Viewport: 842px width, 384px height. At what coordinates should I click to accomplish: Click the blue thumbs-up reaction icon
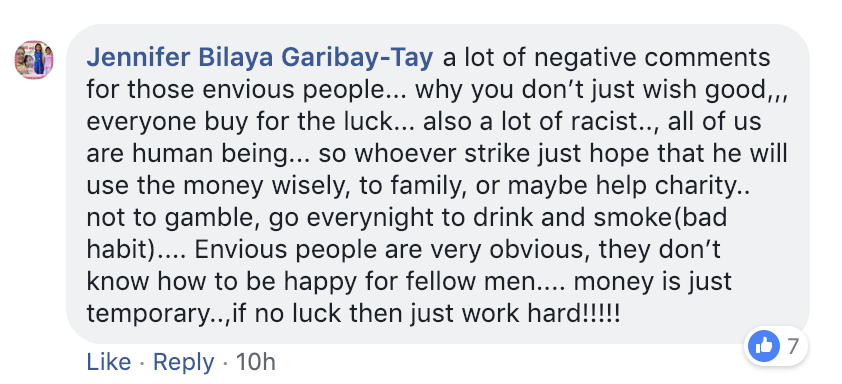pos(764,346)
